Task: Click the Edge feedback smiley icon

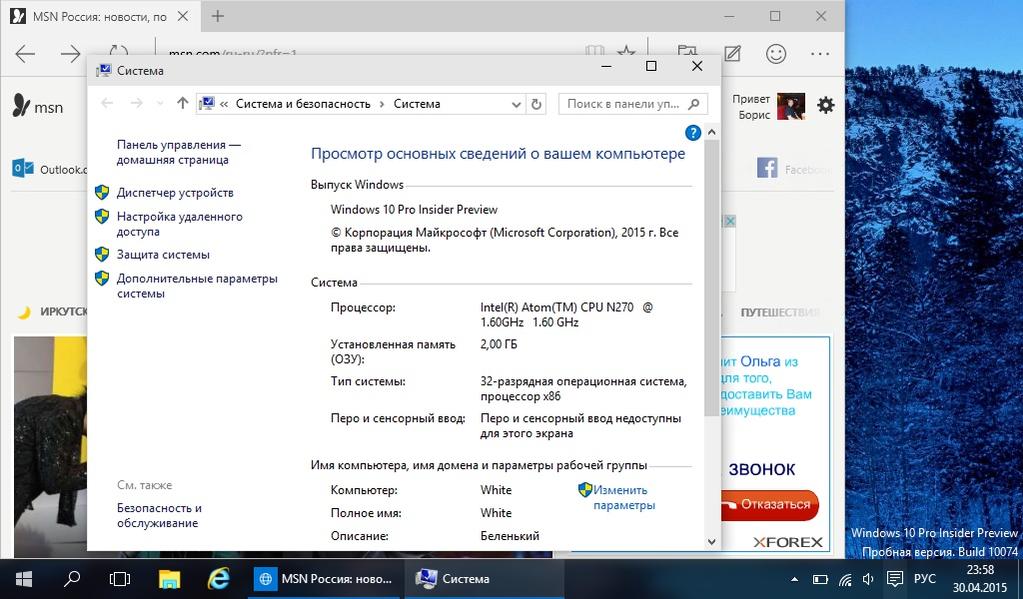Action: point(776,54)
